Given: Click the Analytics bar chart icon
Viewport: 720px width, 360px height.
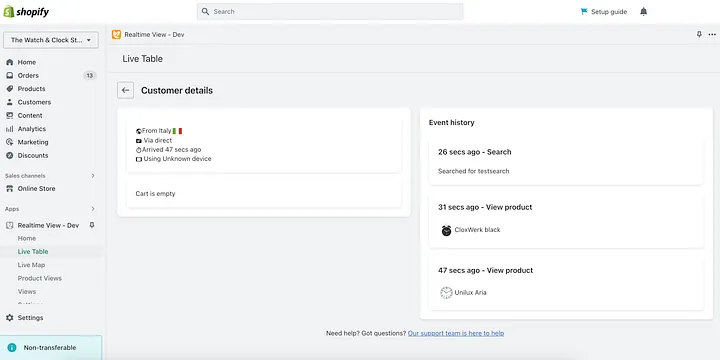Looking at the screenshot, I should tap(10, 129).
